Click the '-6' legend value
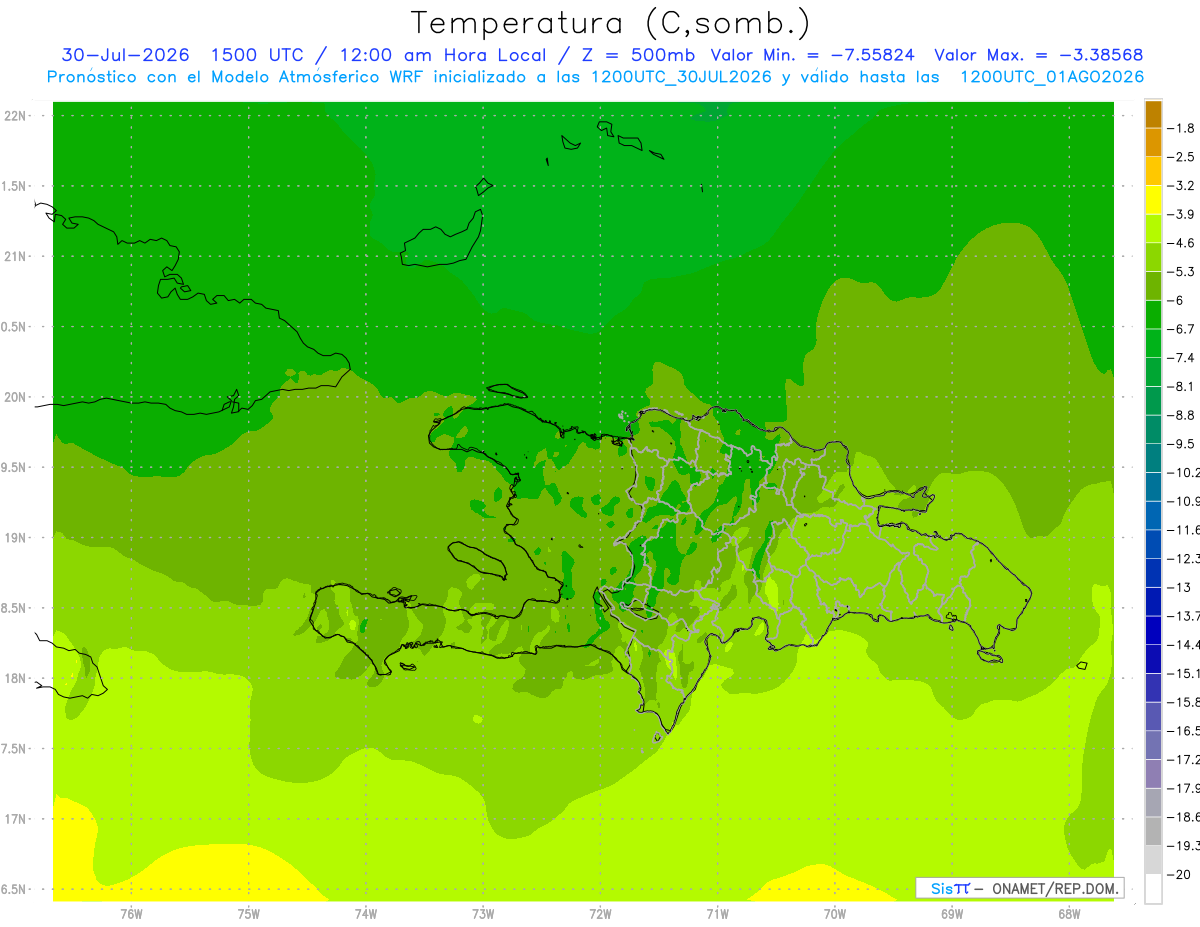The image size is (1200, 927). [x=1177, y=300]
